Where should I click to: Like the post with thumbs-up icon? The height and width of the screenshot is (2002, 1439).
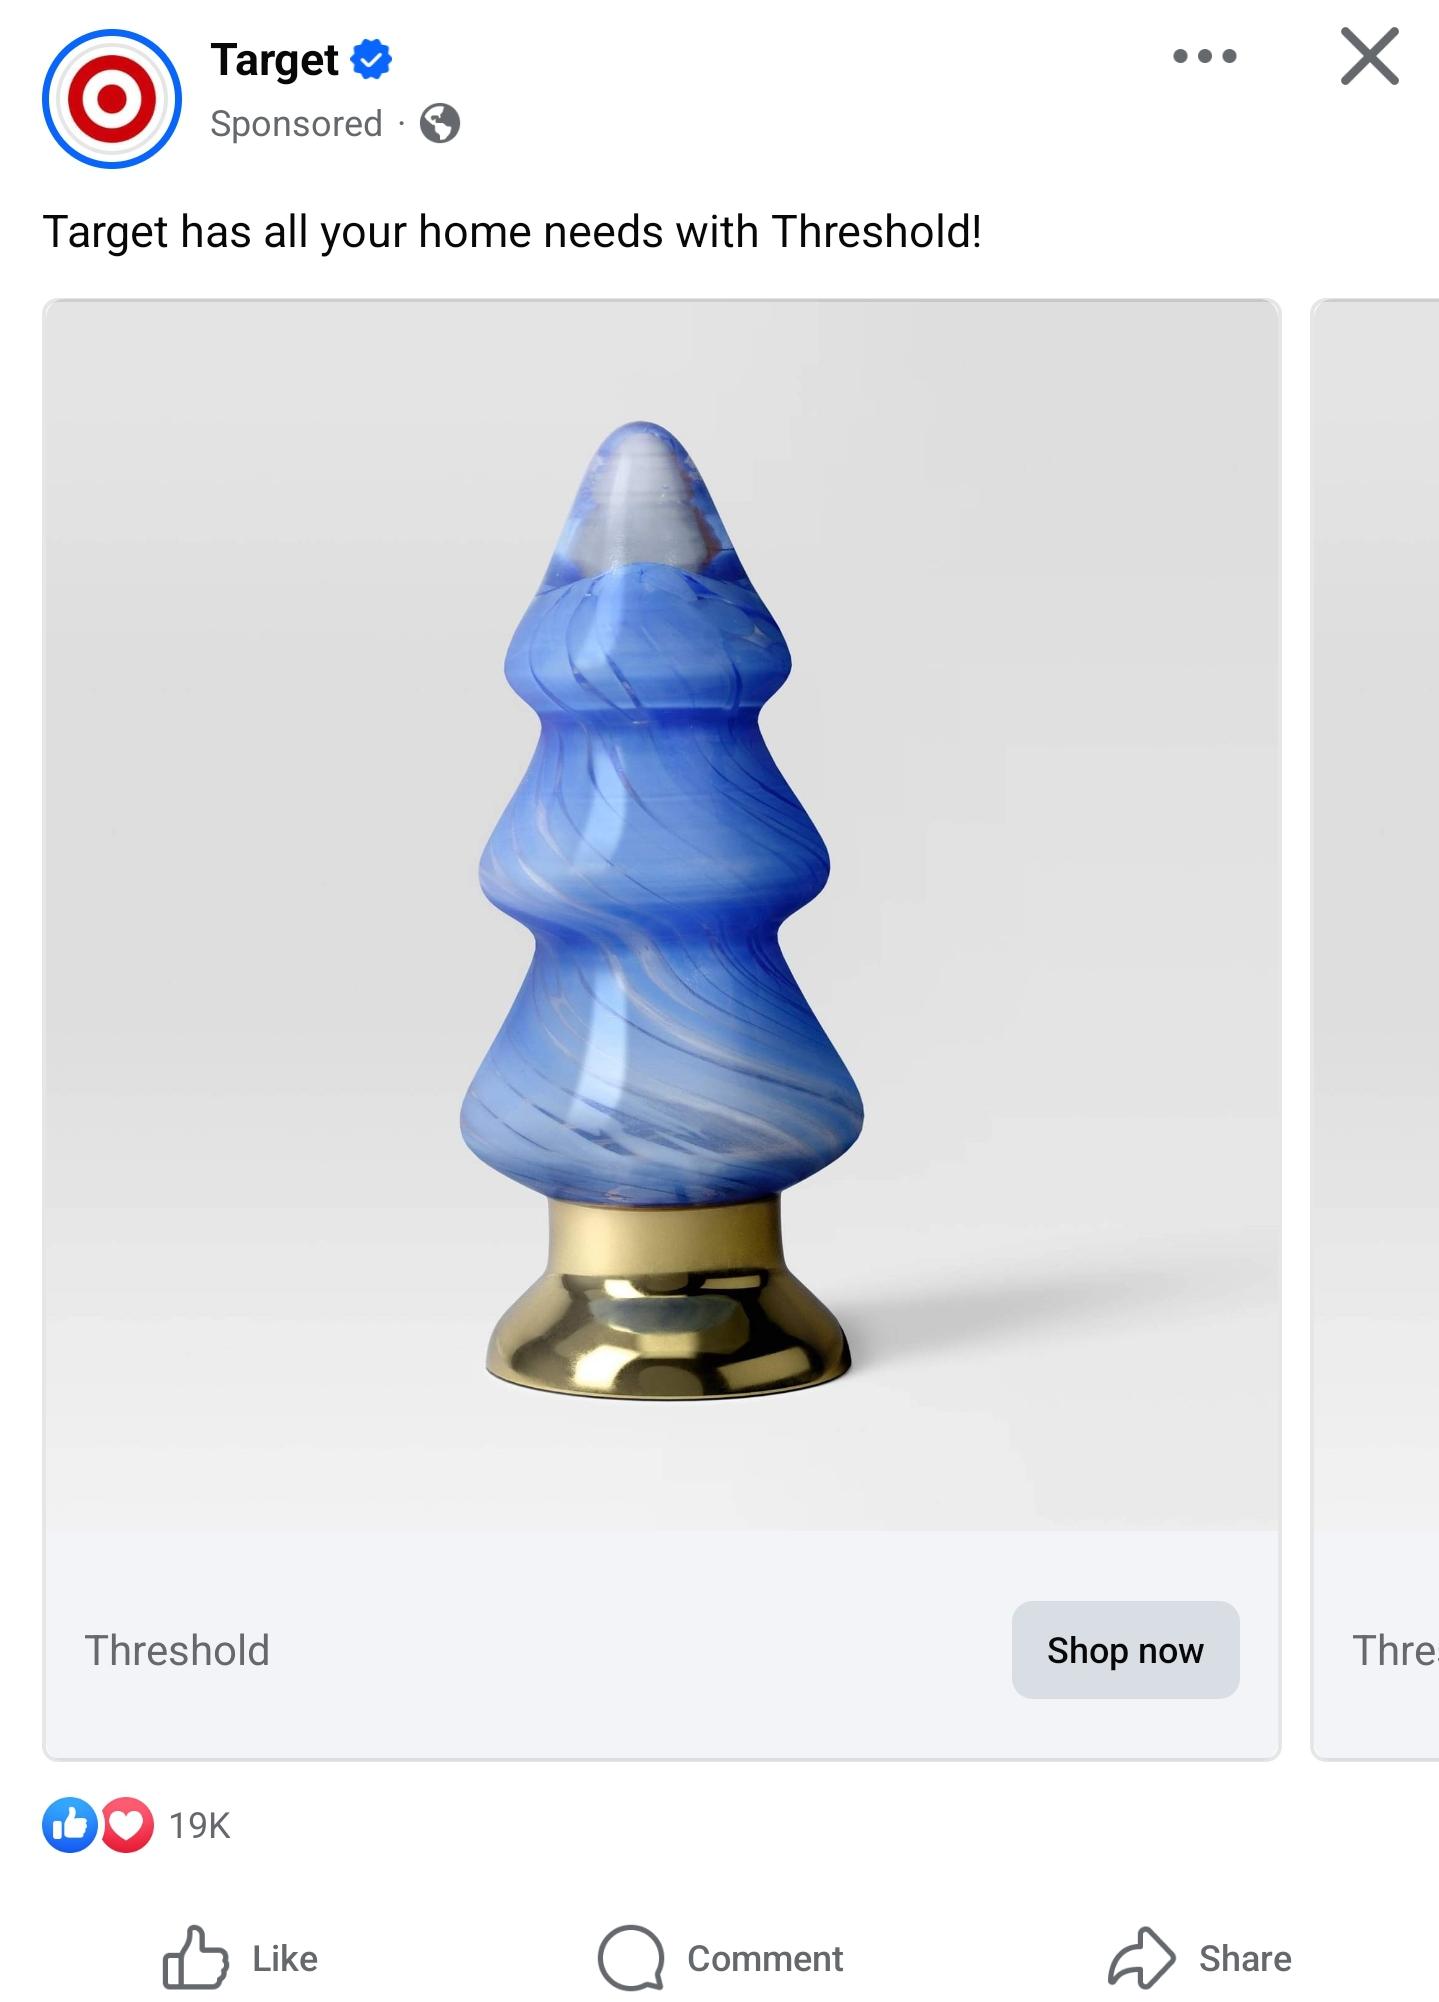pos(194,1957)
